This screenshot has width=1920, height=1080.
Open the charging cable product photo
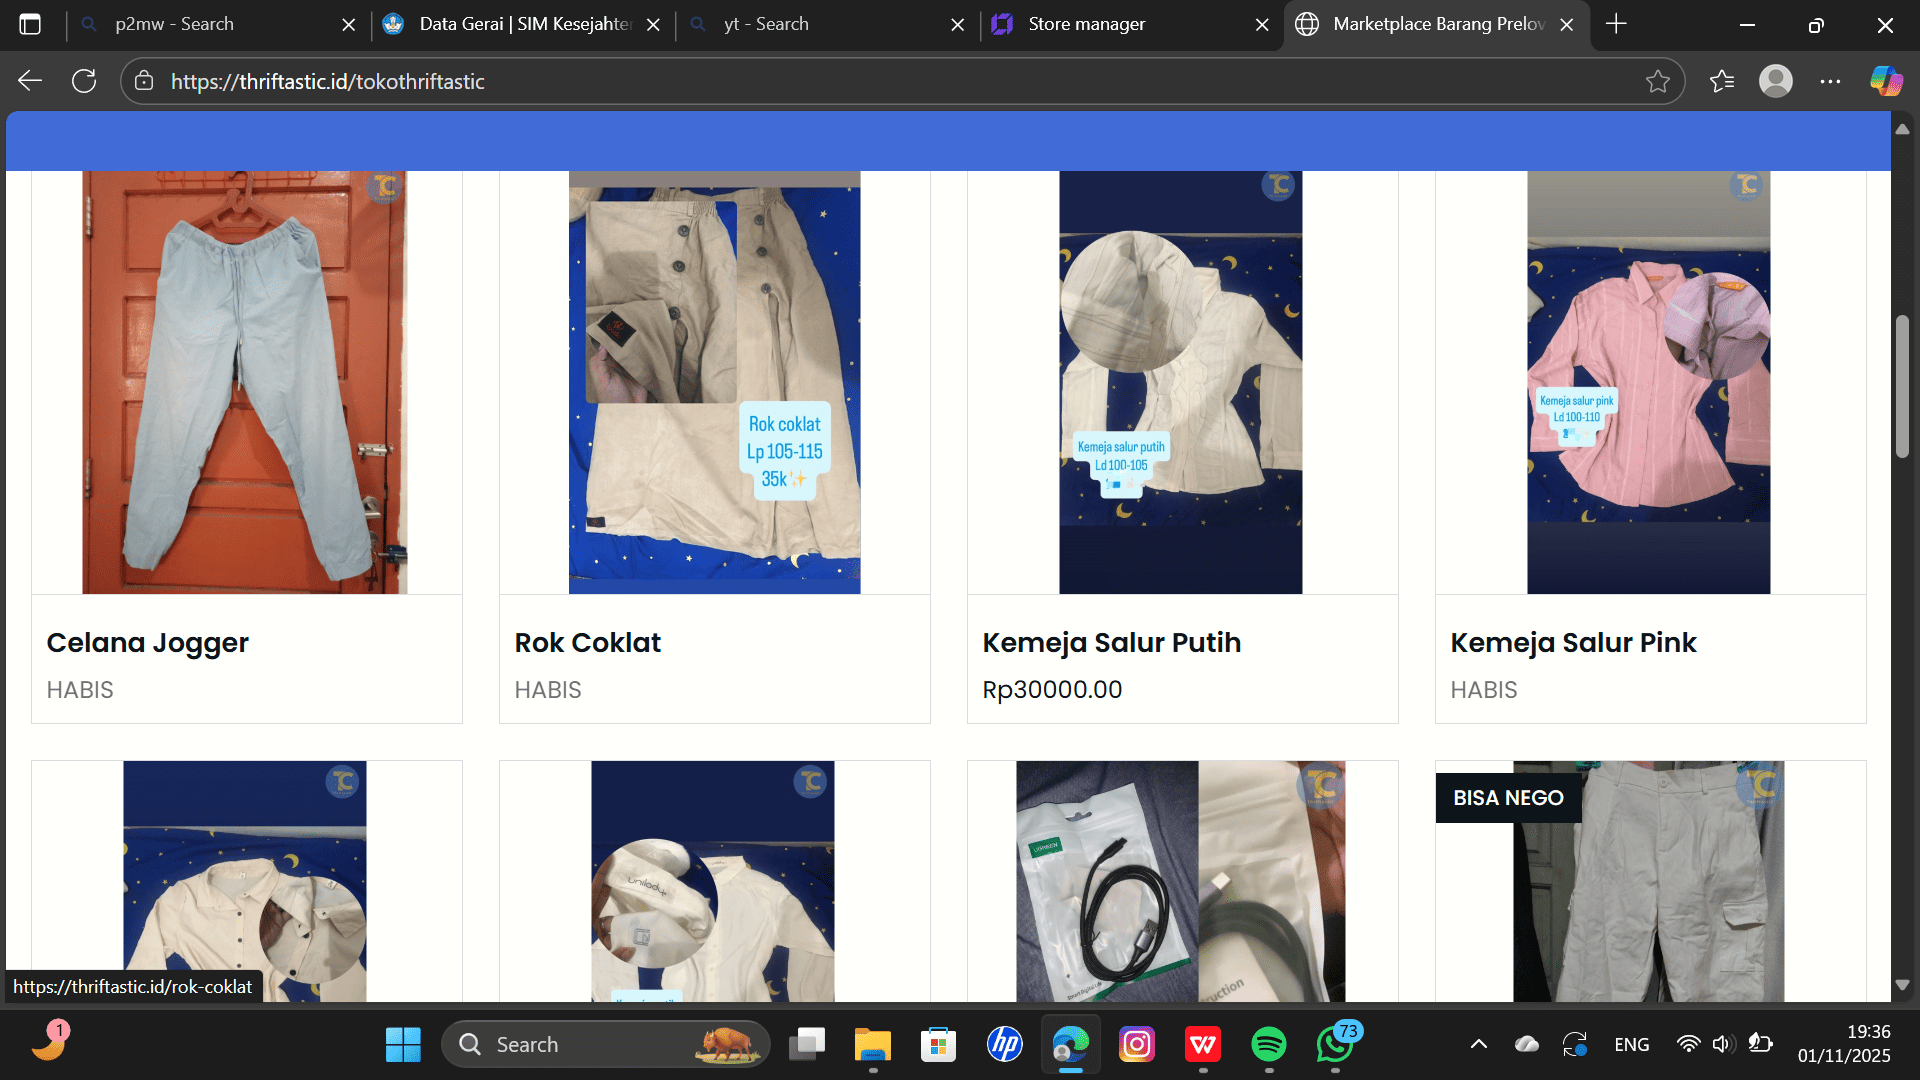point(1181,881)
